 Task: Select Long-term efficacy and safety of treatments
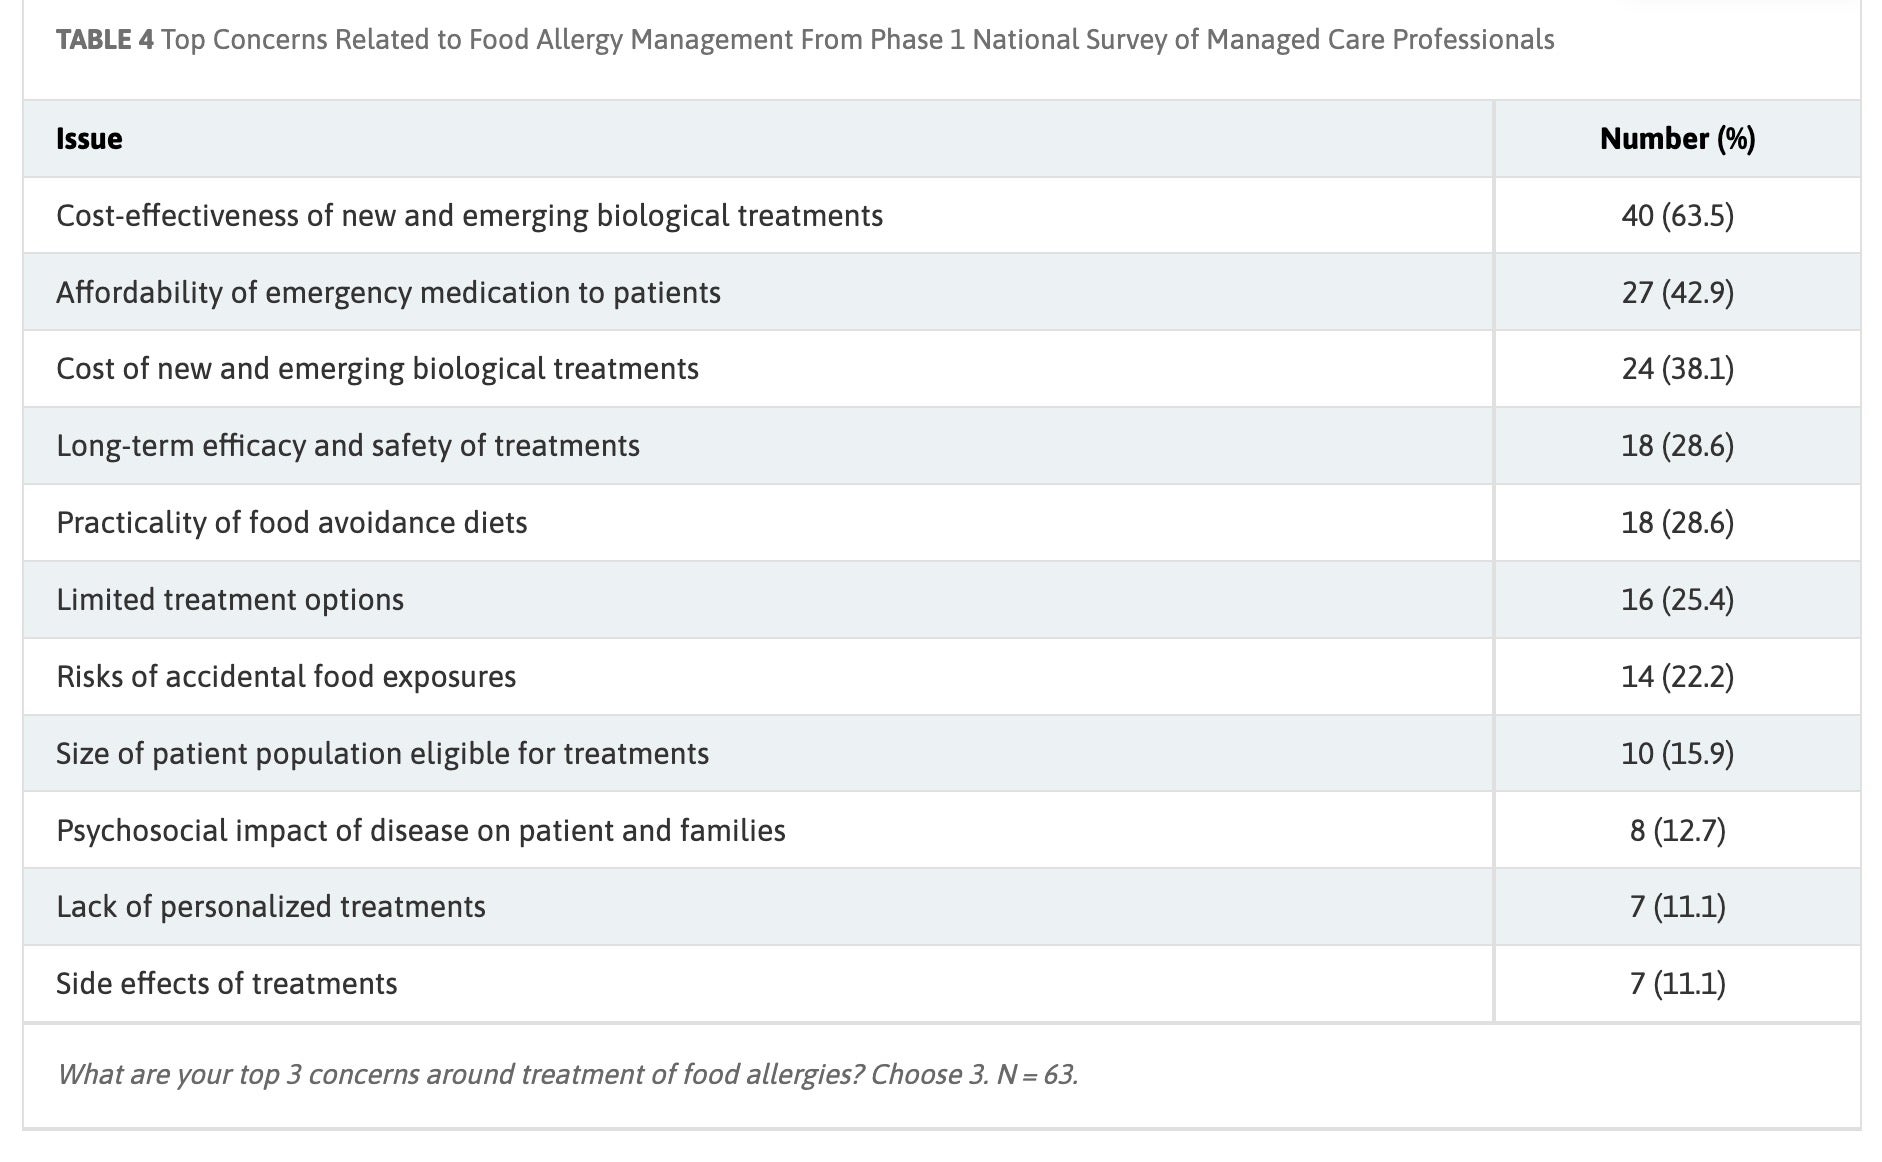pyautogui.click(x=348, y=446)
